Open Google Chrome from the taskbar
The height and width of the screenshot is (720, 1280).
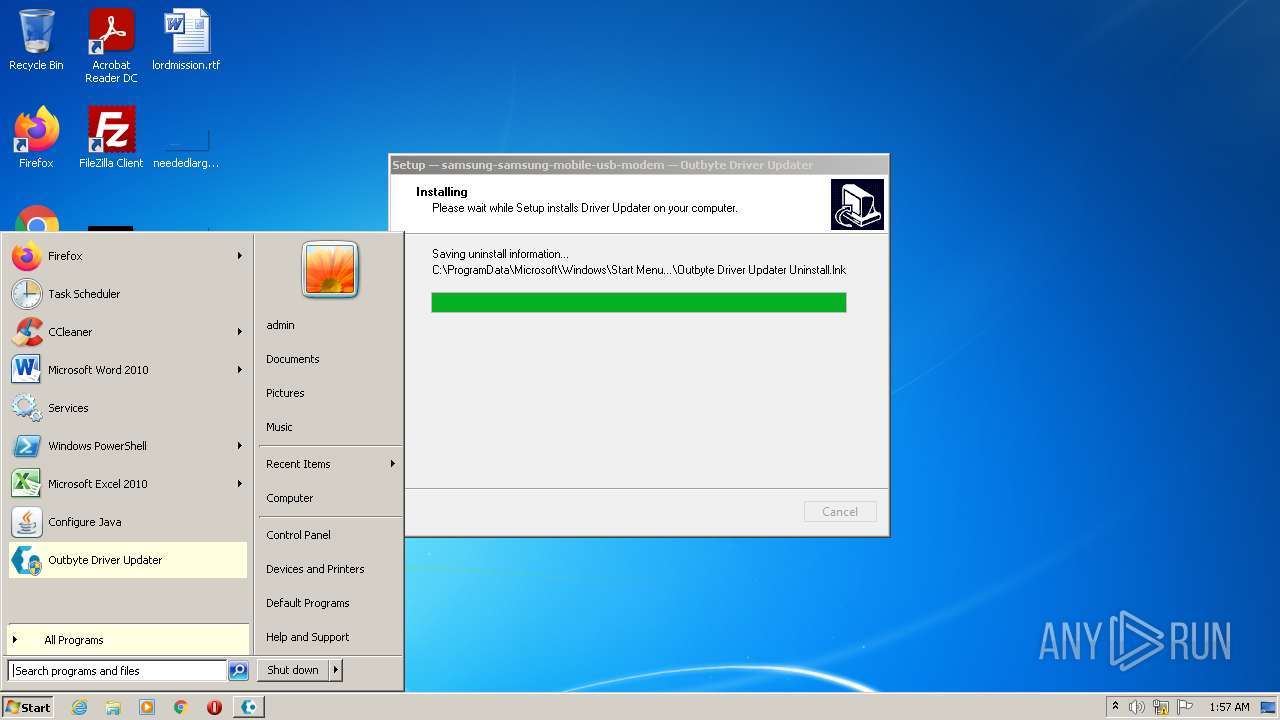coord(181,707)
